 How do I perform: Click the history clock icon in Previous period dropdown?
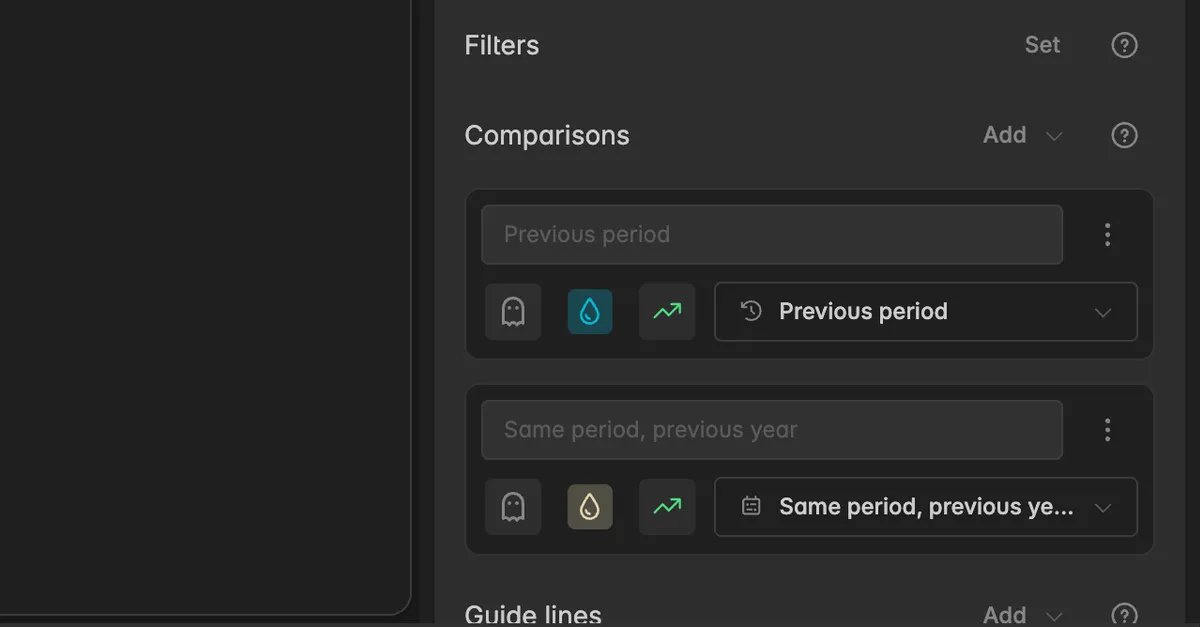[x=751, y=311]
